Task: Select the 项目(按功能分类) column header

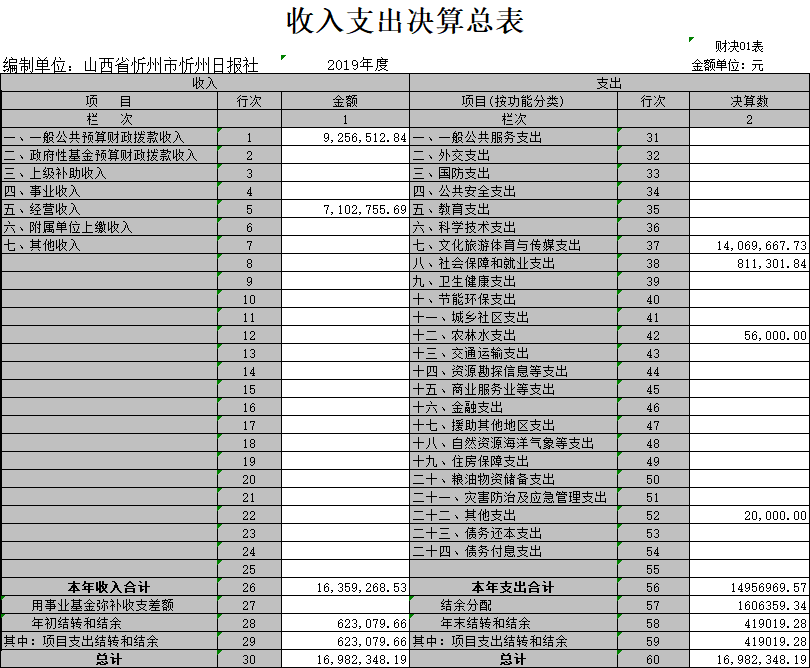Action: point(512,101)
